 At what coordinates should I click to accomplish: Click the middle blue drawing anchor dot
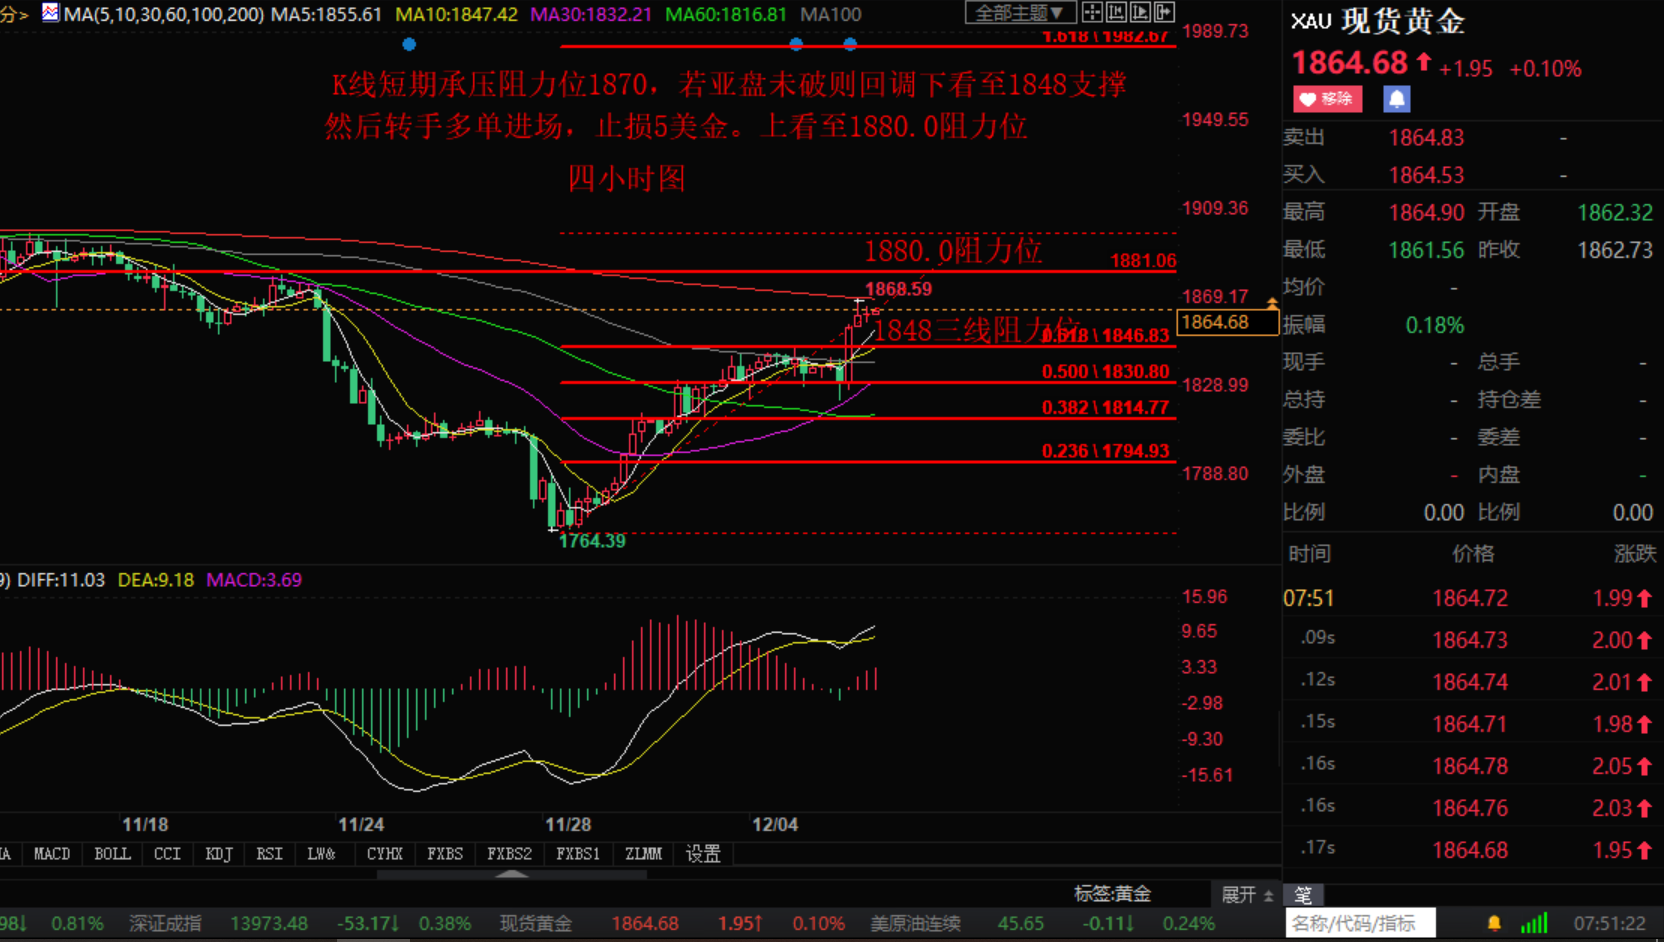coord(796,44)
